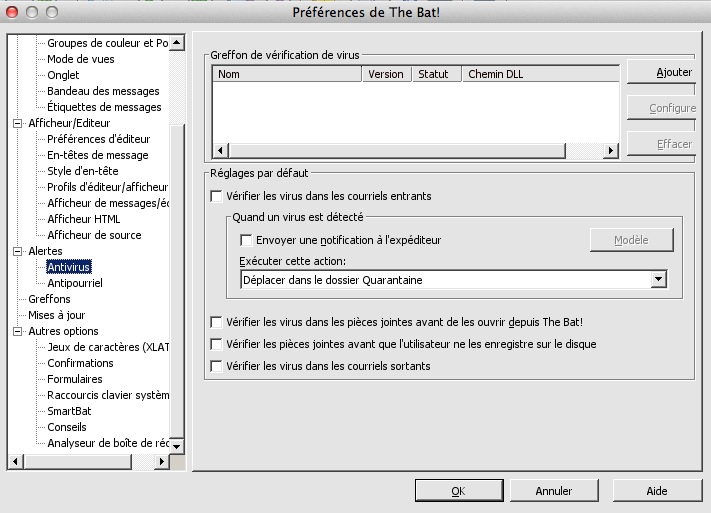Viewport: 711px width, 513px height.
Task: Open the Greffons settings page
Action: point(49,299)
